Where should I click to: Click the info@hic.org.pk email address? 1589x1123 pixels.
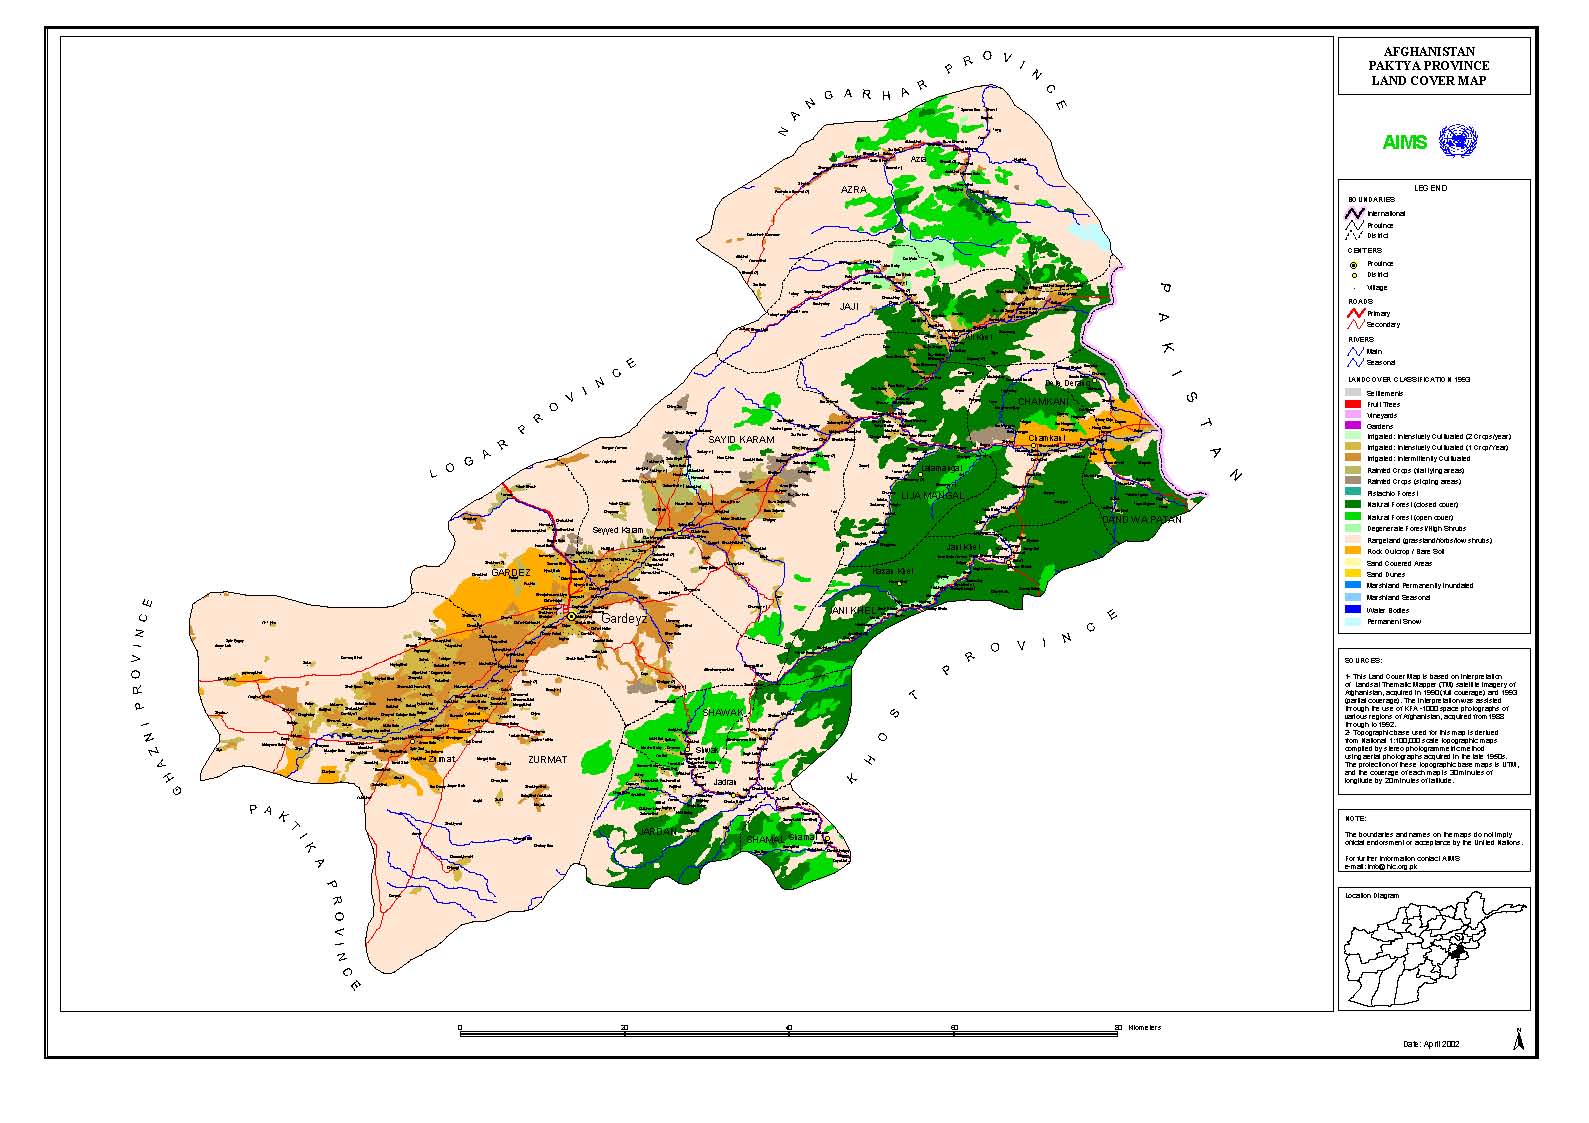(x=1390, y=866)
